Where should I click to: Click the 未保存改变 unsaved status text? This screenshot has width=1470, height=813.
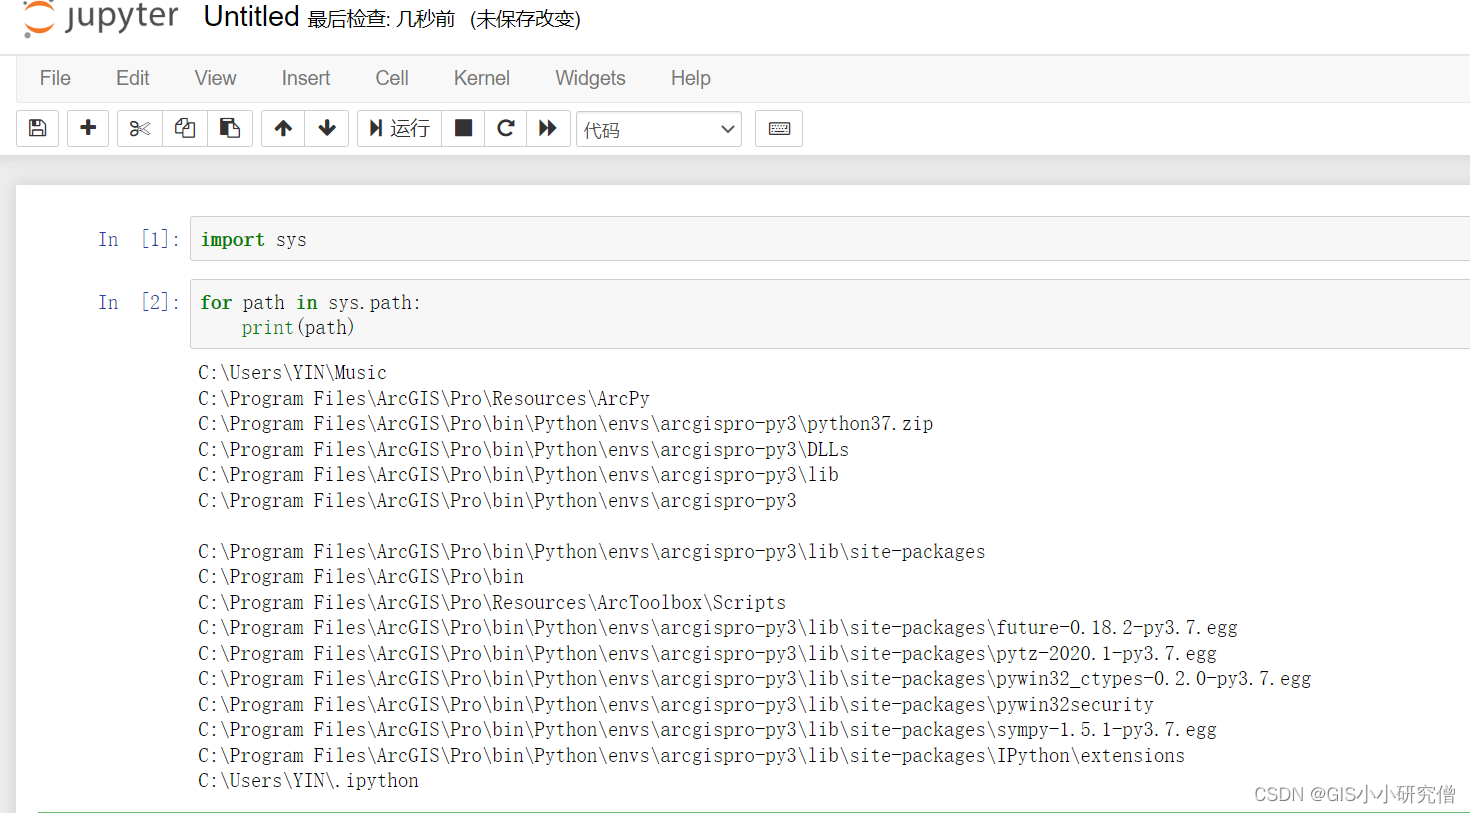pyautogui.click(x=525, y=19)
